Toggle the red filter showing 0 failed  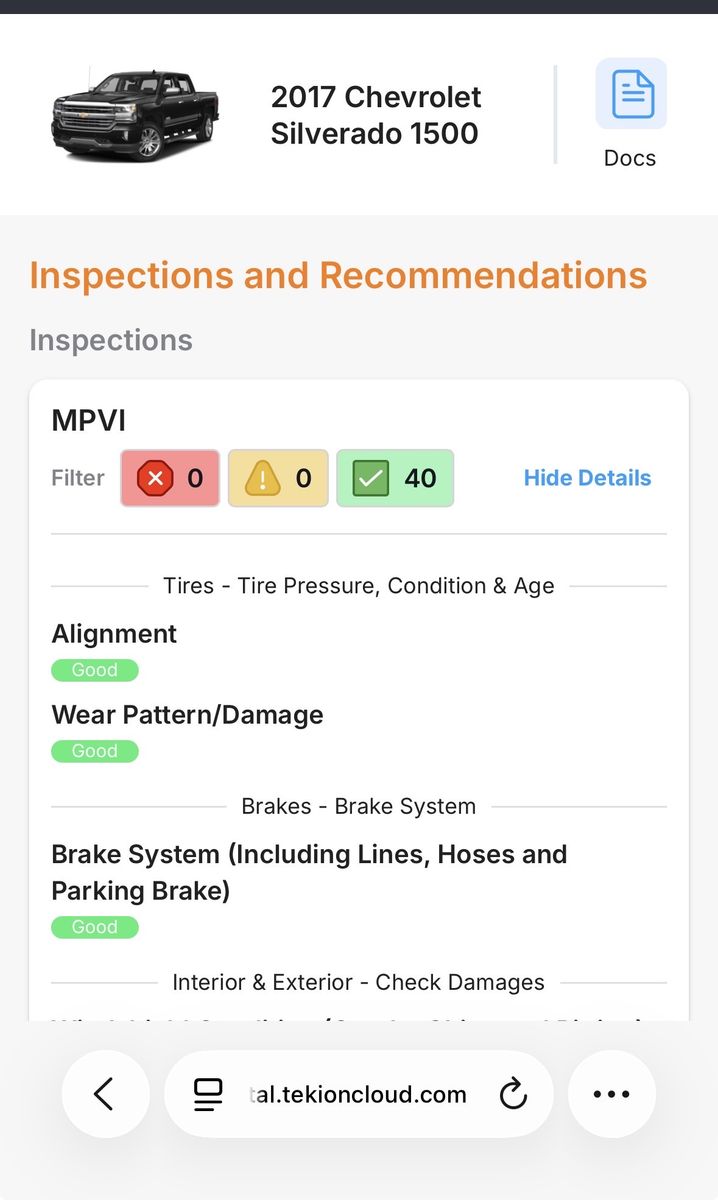click(170, 478)
